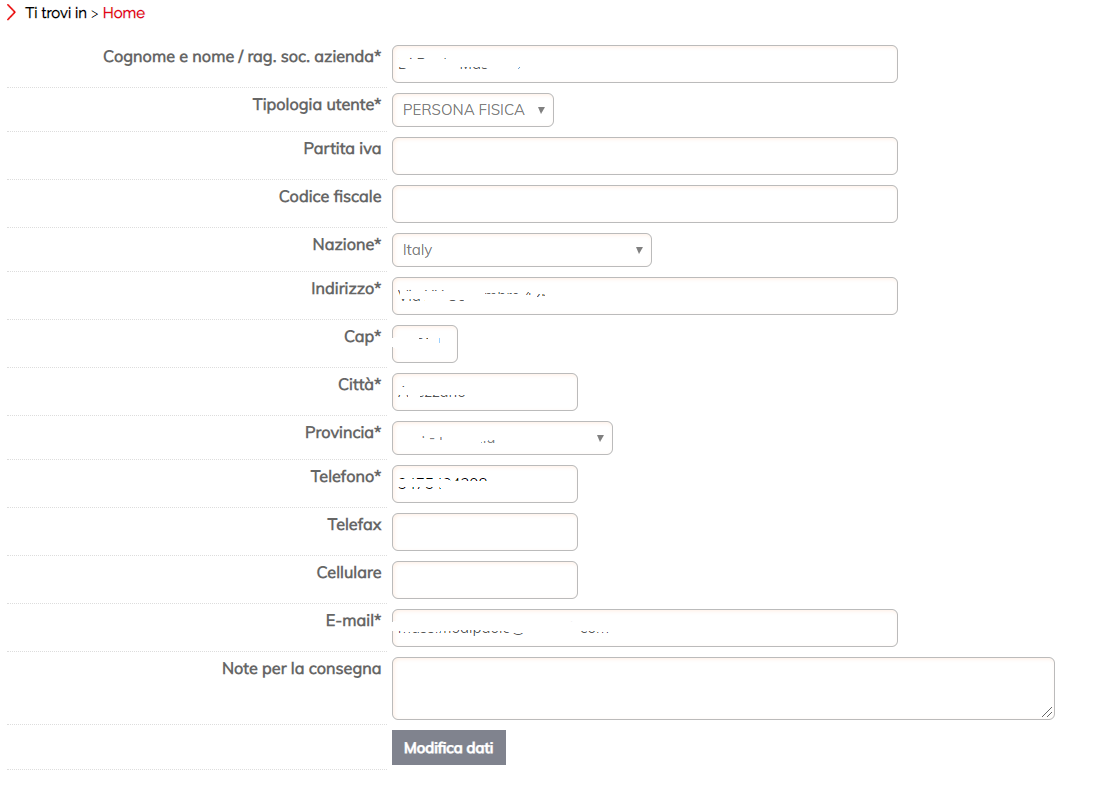Image resolution: width=1098 pixels, height=797 pixels.
Task: Select the Codice fiscale input box
Action: coord(644,204)
